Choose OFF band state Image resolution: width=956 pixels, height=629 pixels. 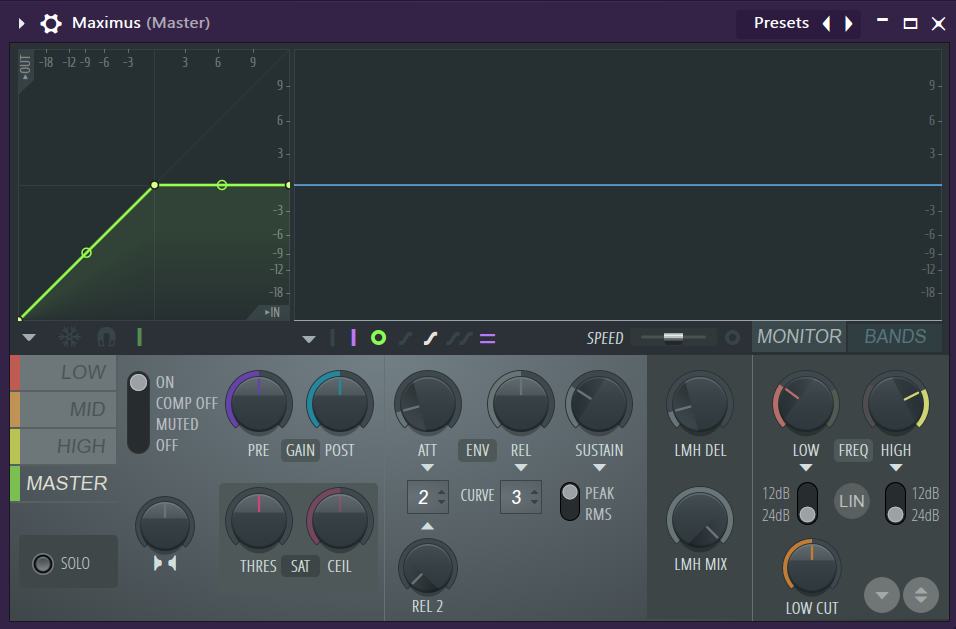point(167,445)
